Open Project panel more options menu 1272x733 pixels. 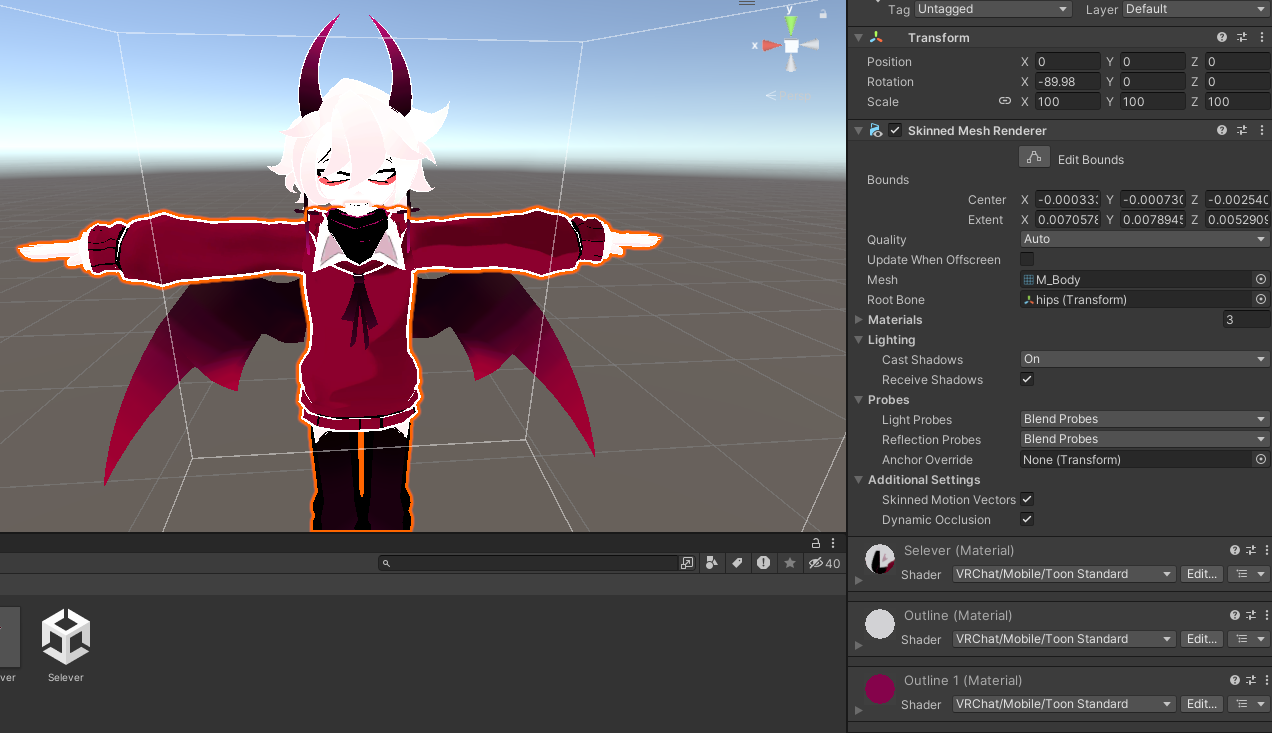click(x=835, y=543)
